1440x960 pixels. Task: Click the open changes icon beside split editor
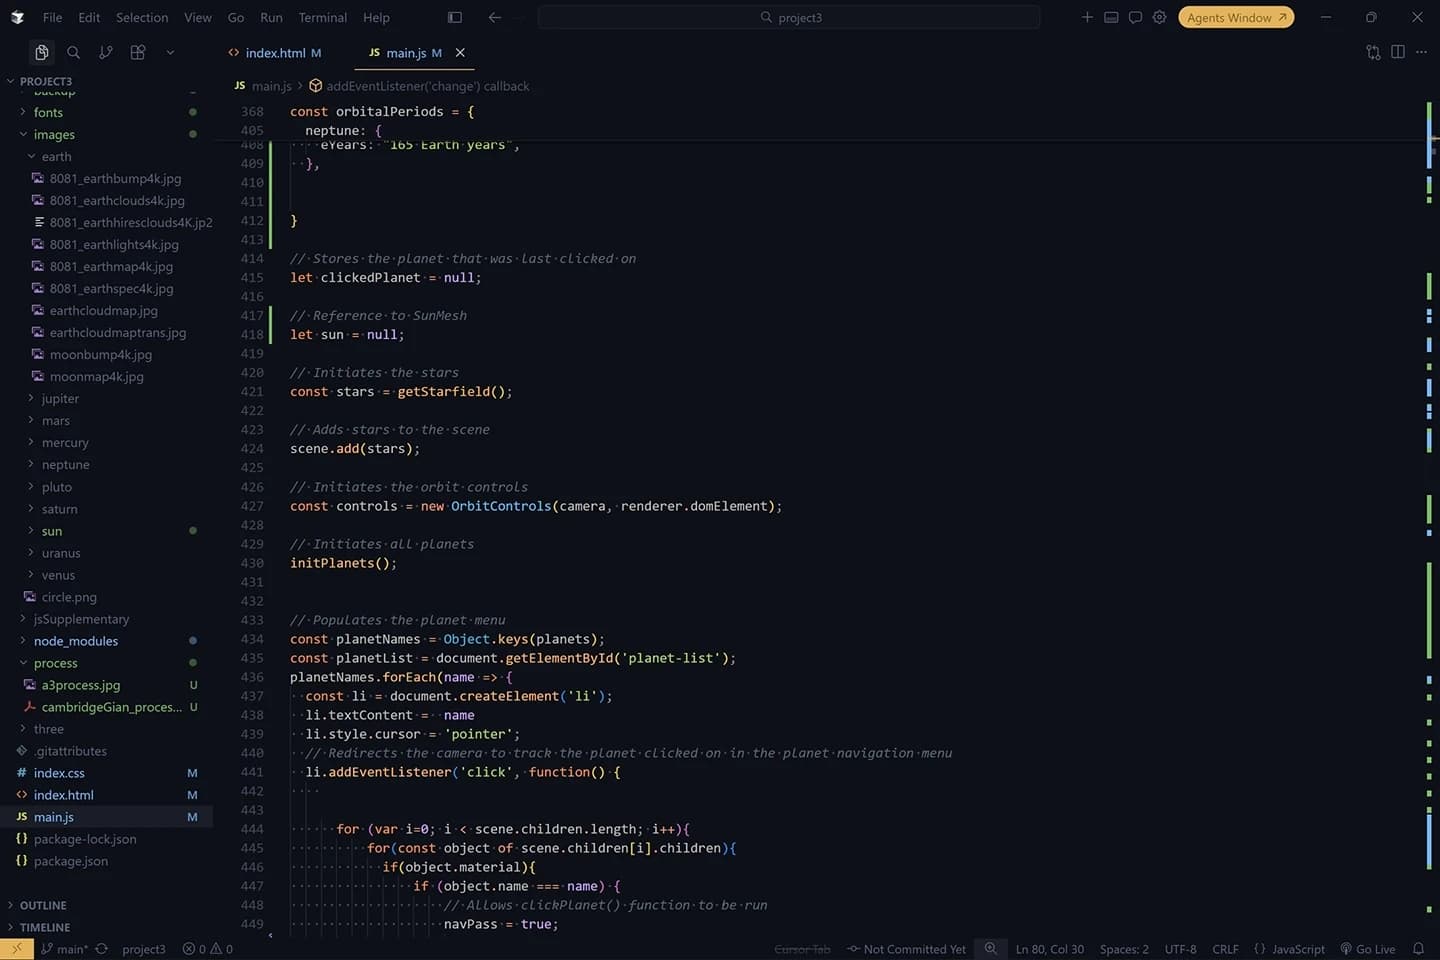[1373, 52]
